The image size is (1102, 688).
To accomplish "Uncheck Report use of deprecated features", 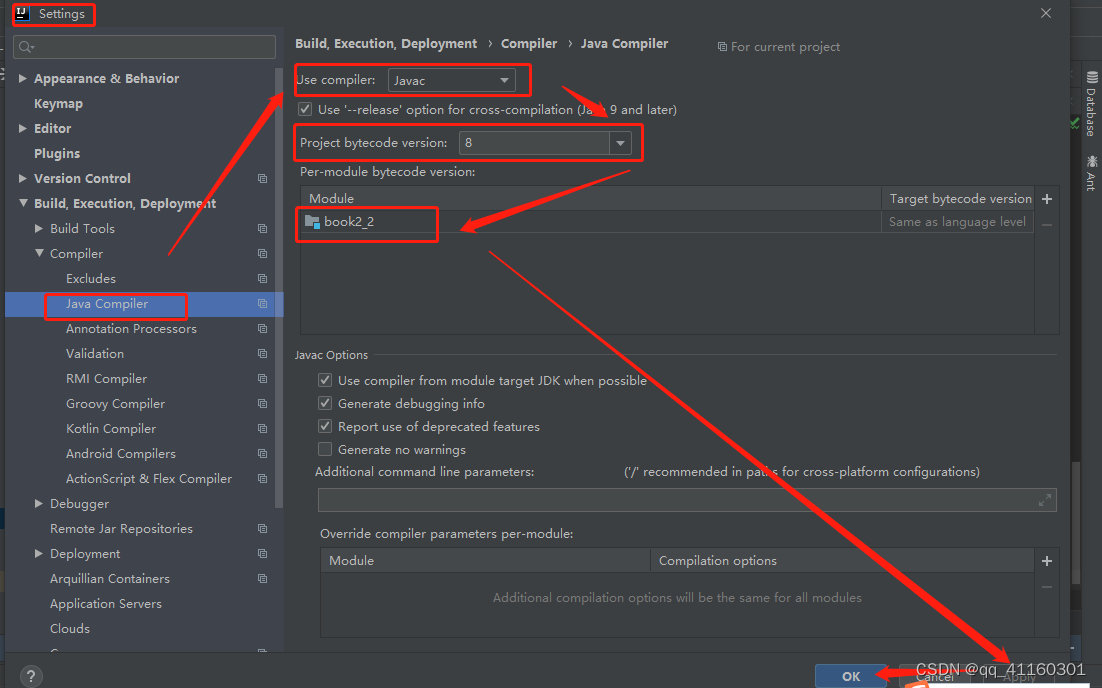I will 325,427.
